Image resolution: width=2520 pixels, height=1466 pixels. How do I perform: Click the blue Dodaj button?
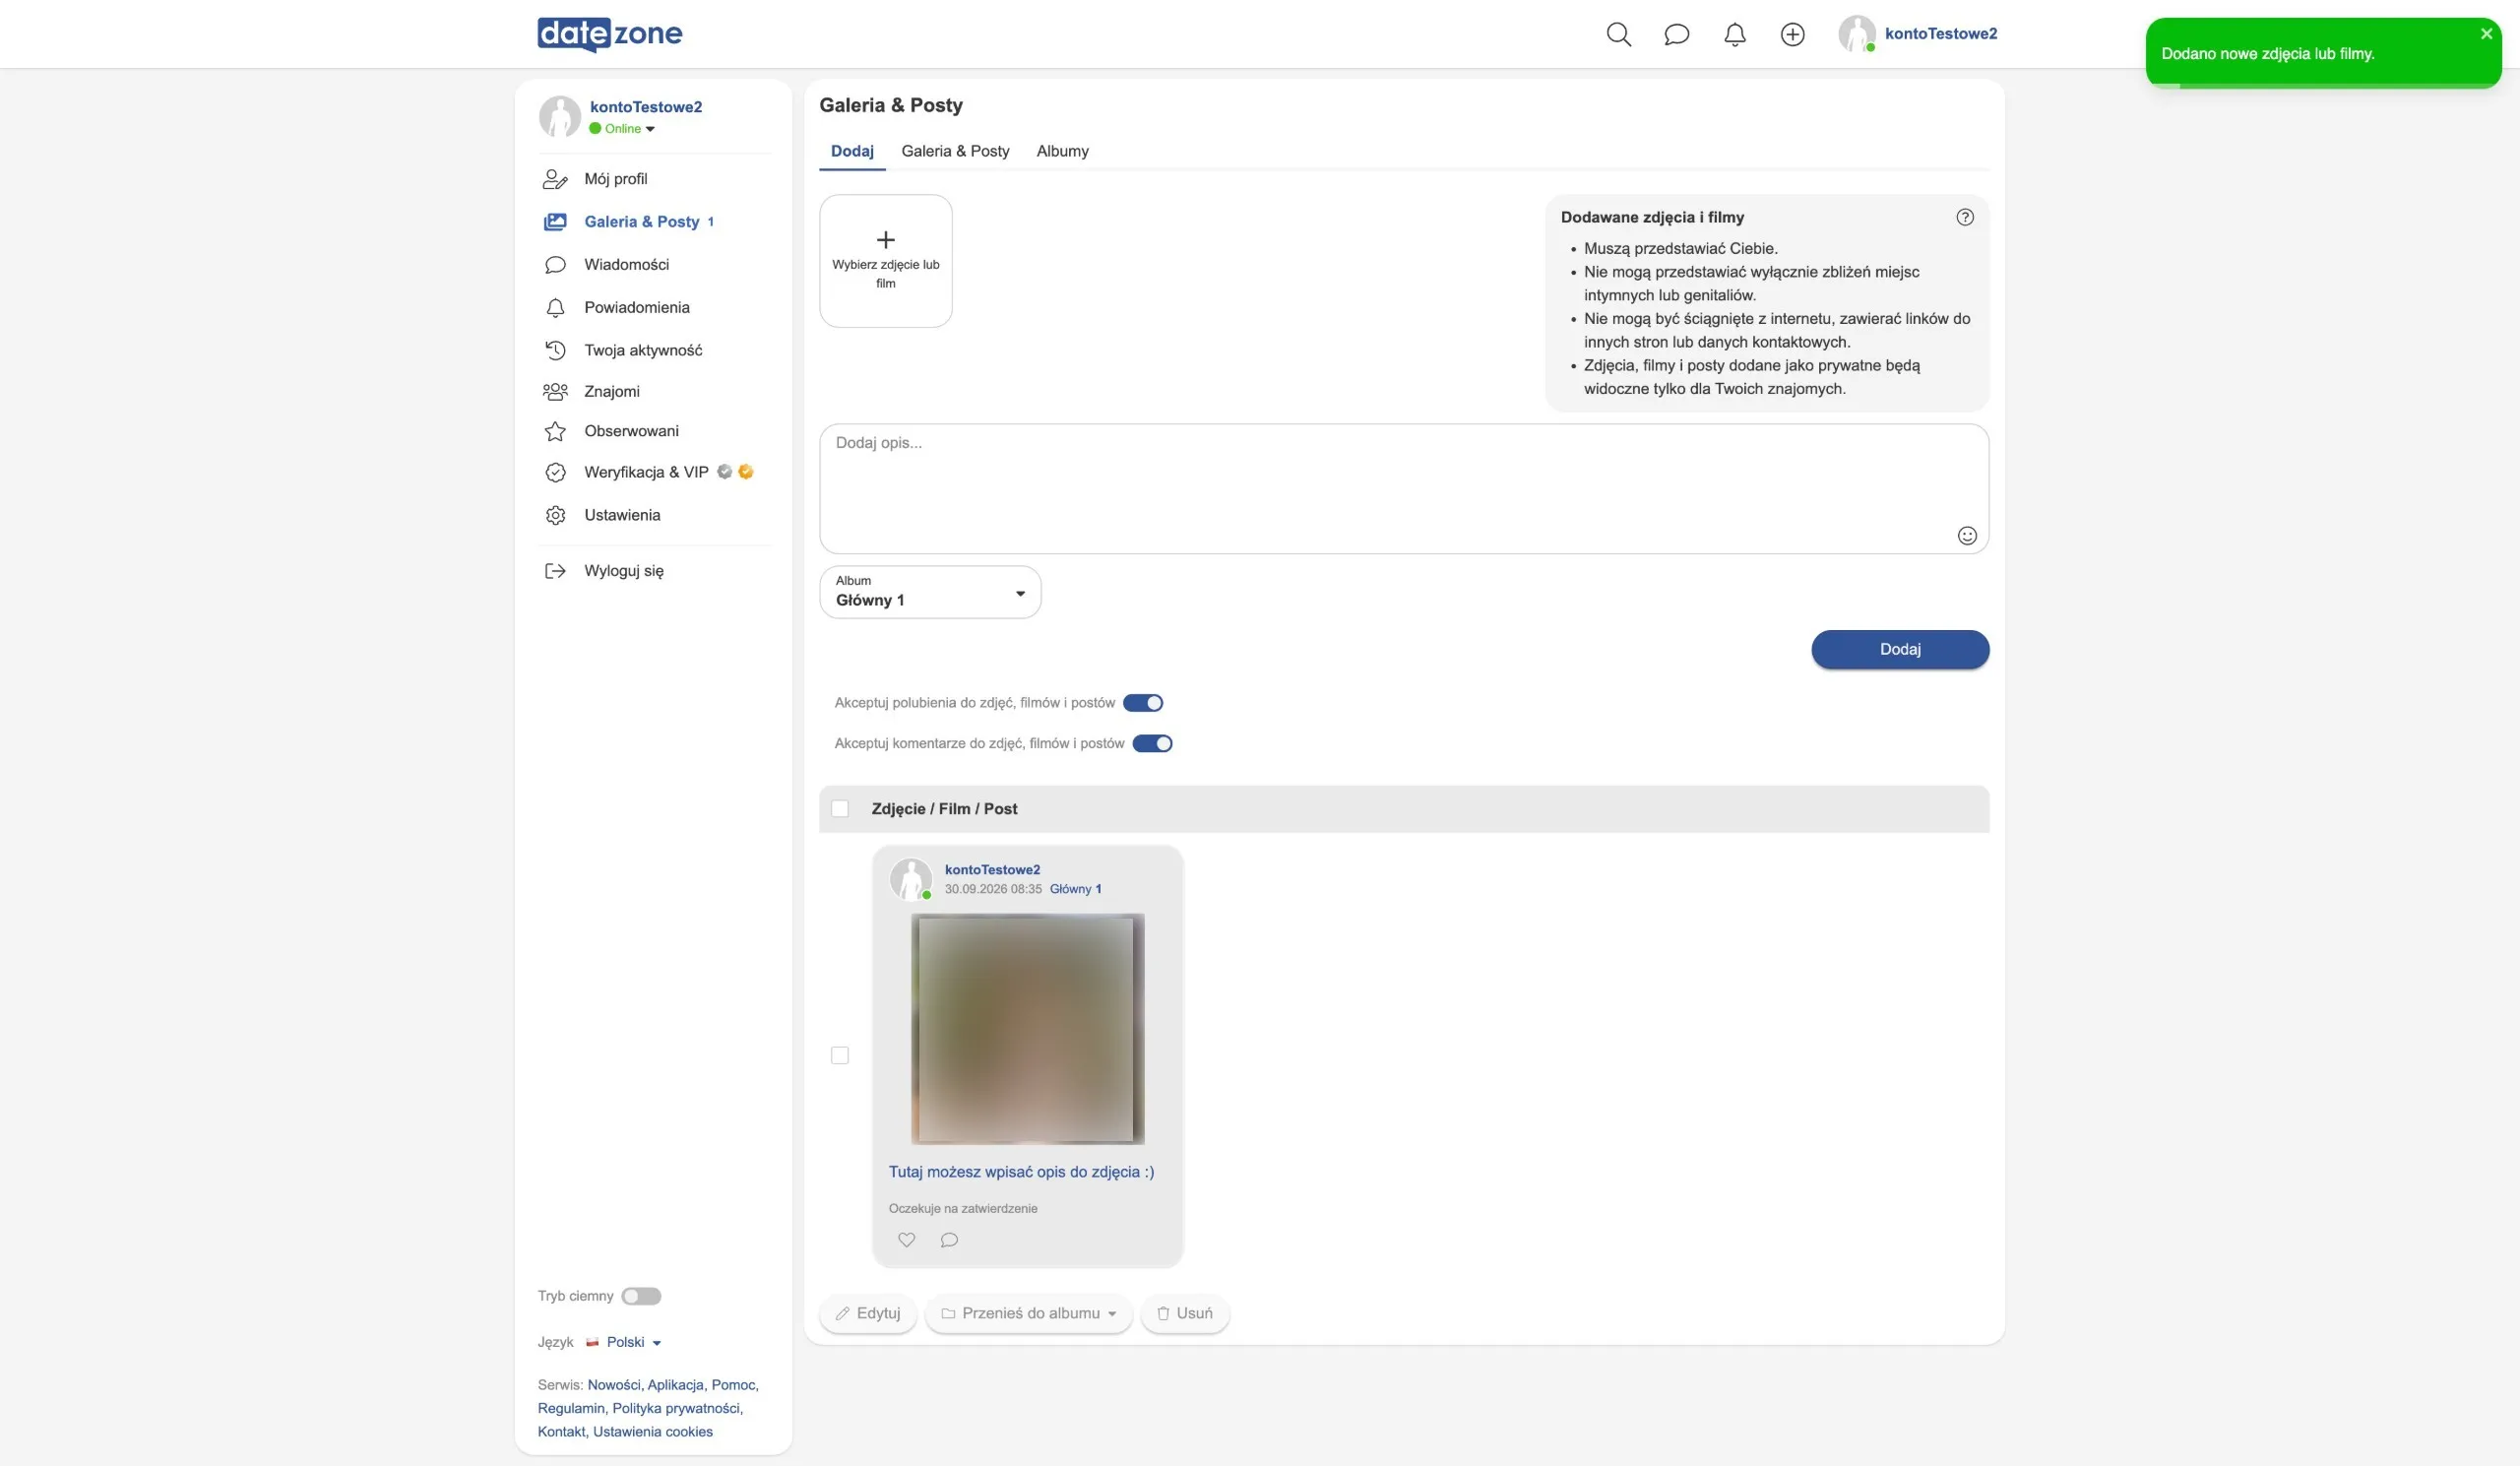(x=1900, y=649)
